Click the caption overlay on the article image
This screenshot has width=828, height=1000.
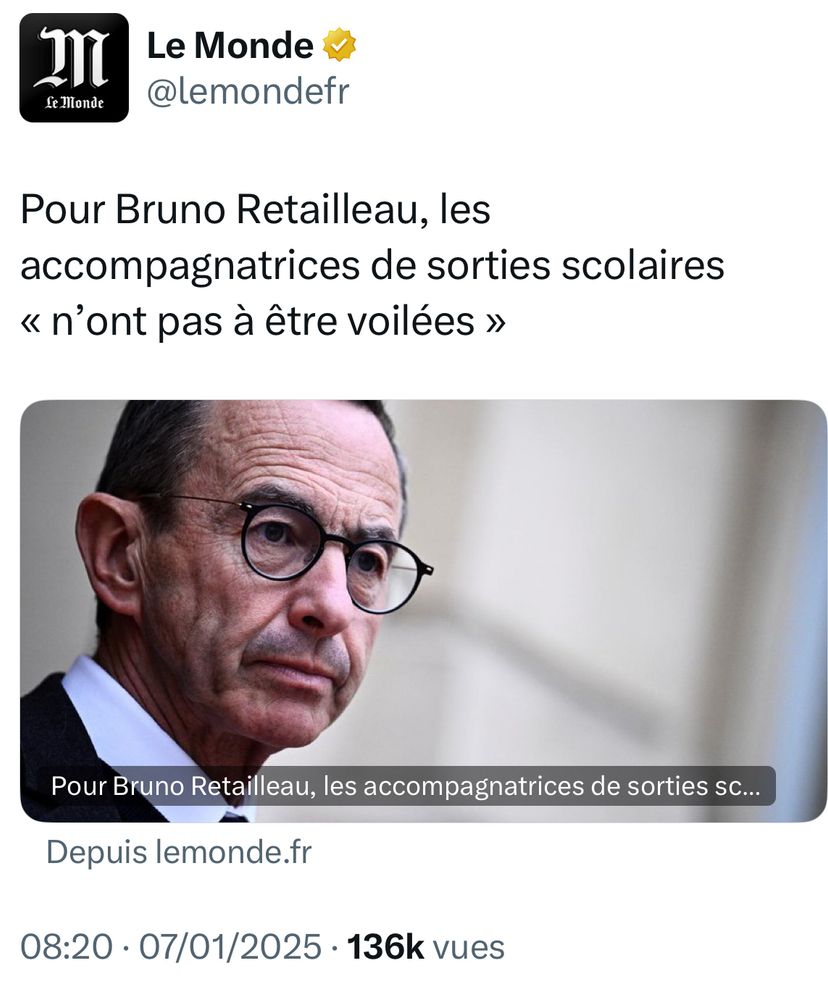pos(406,786)
